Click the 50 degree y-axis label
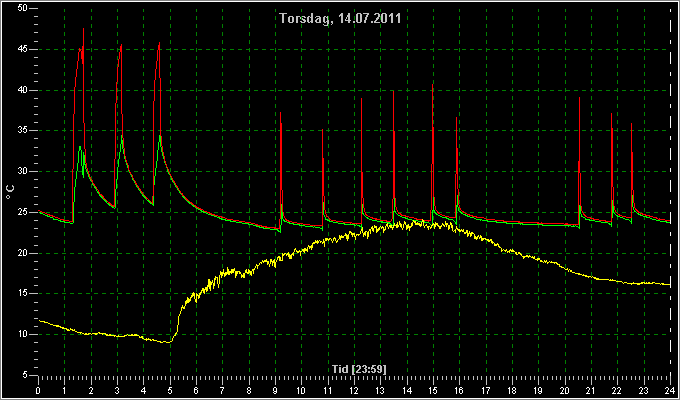Viewport: 680px width, 400px height. coord(23,8)
